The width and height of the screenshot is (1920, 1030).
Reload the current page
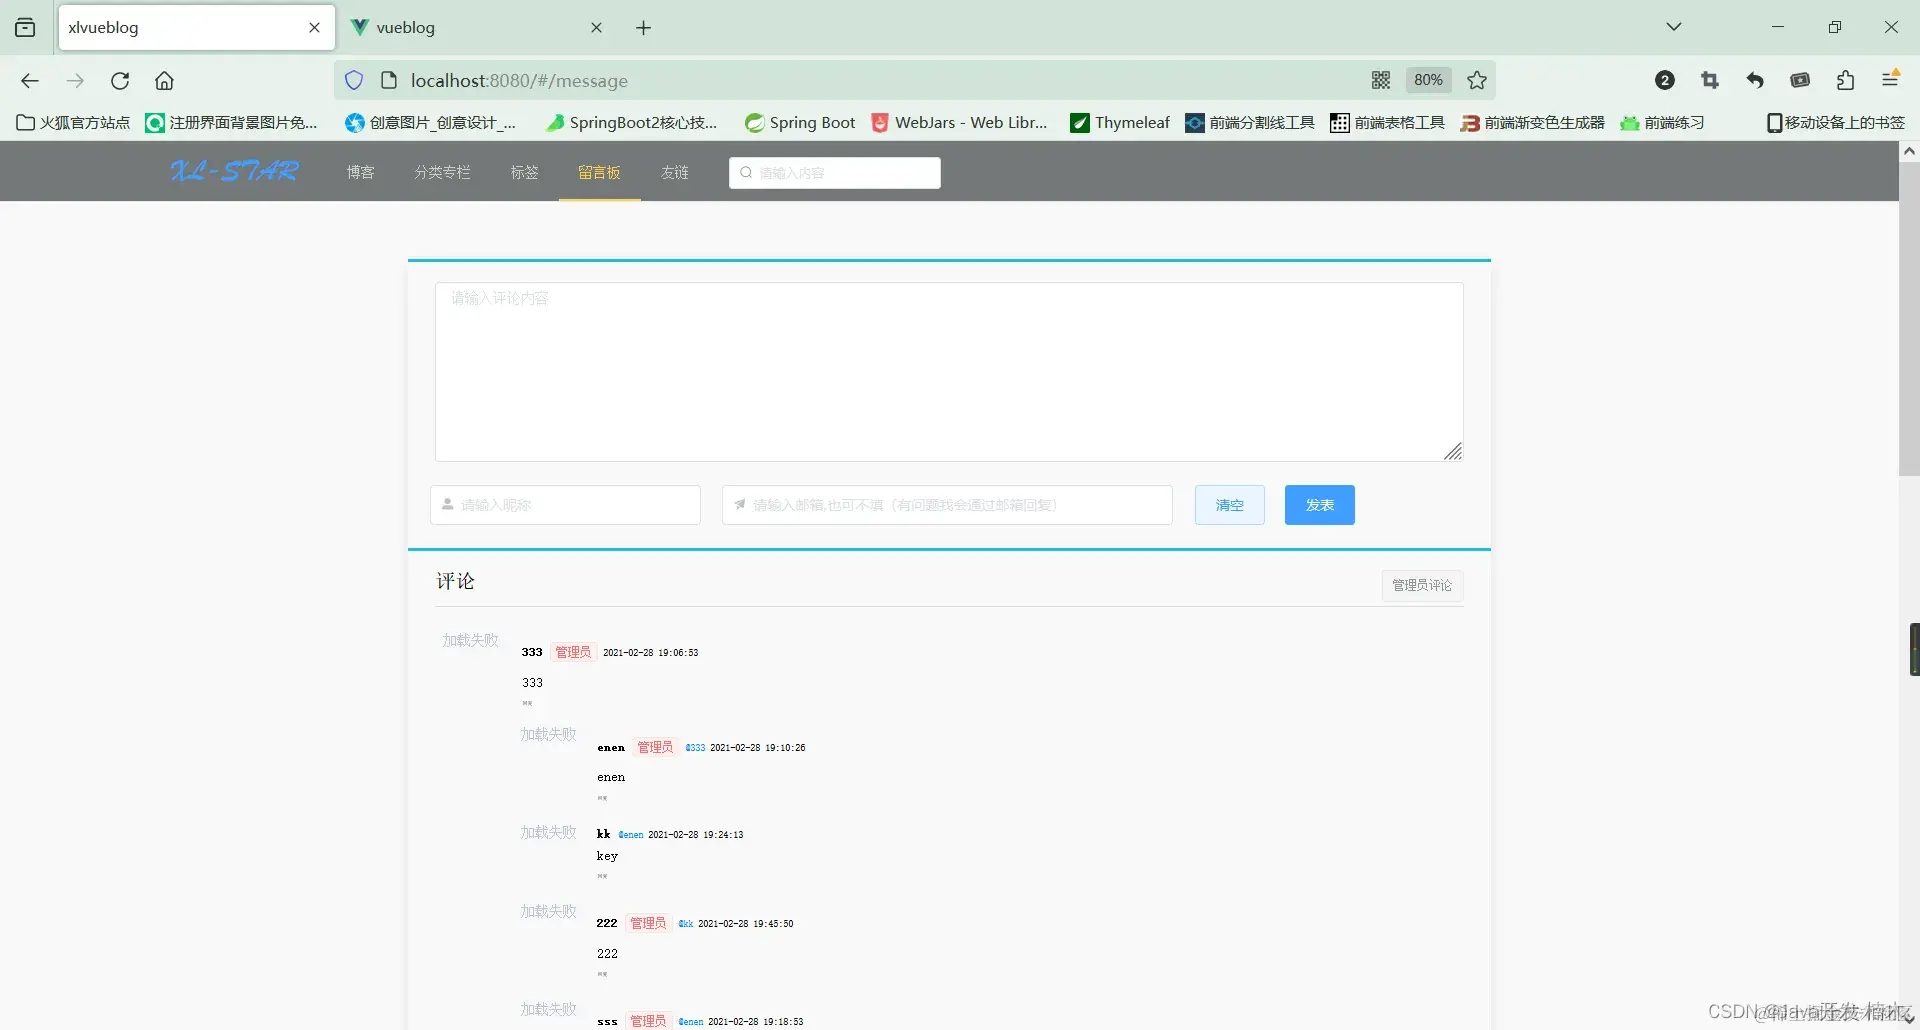click(x=120, y=81)
